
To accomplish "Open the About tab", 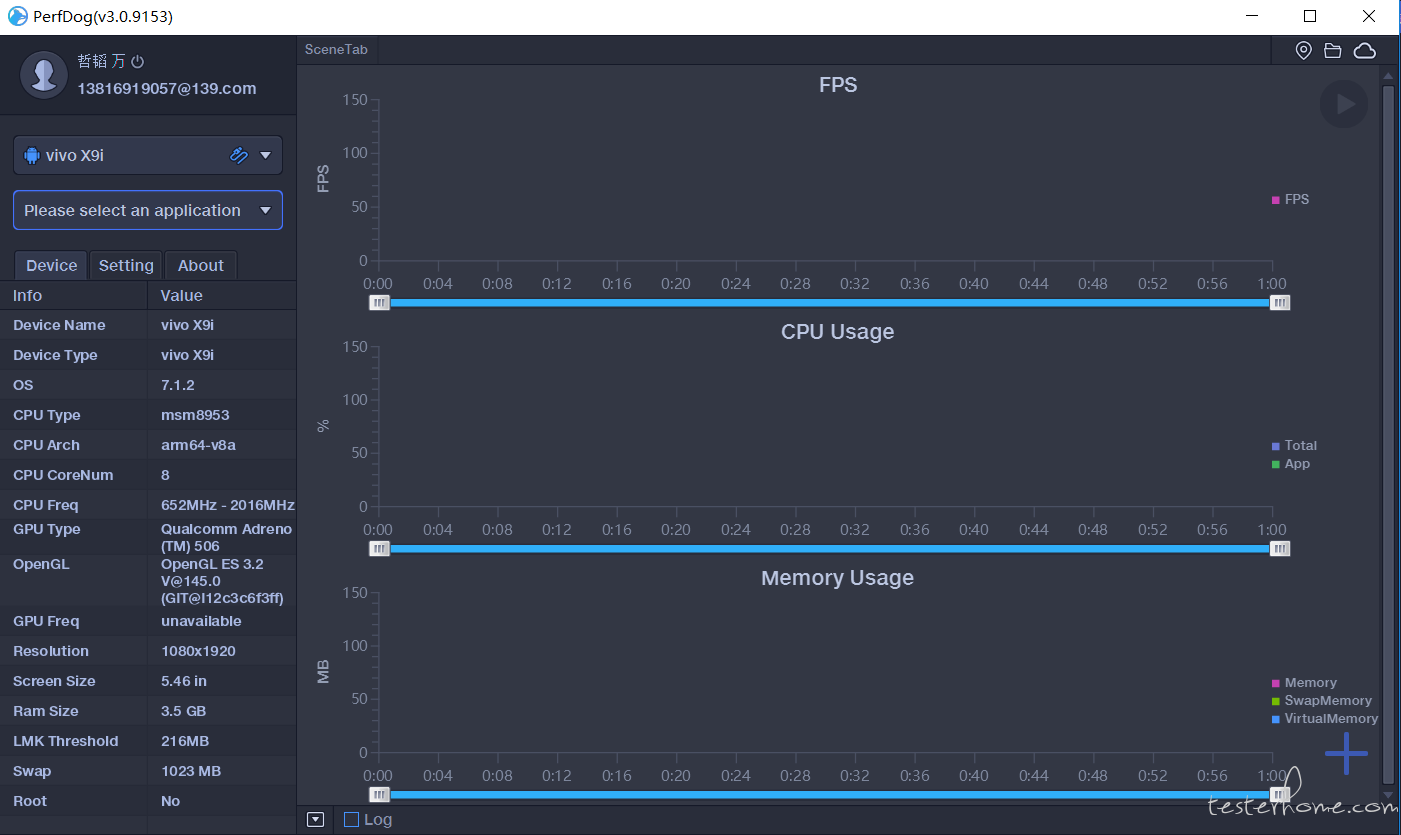I will (x=200, y=266).
